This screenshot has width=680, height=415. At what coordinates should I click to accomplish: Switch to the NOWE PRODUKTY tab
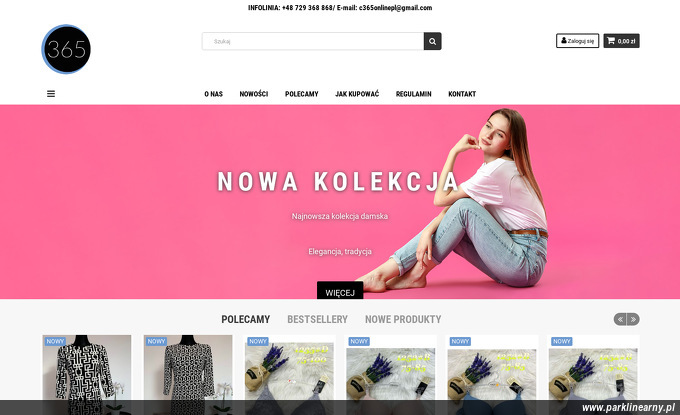[x=403, y=319]
